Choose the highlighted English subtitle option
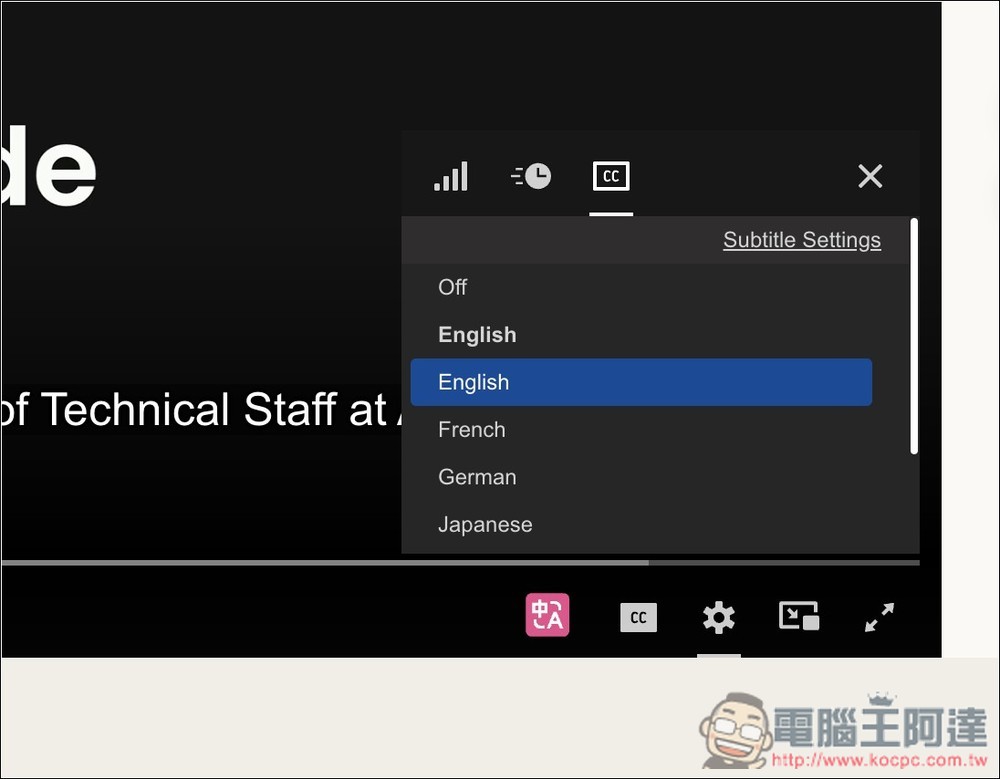The height and width of the screenshot is (779, 1000). point(640,382)
